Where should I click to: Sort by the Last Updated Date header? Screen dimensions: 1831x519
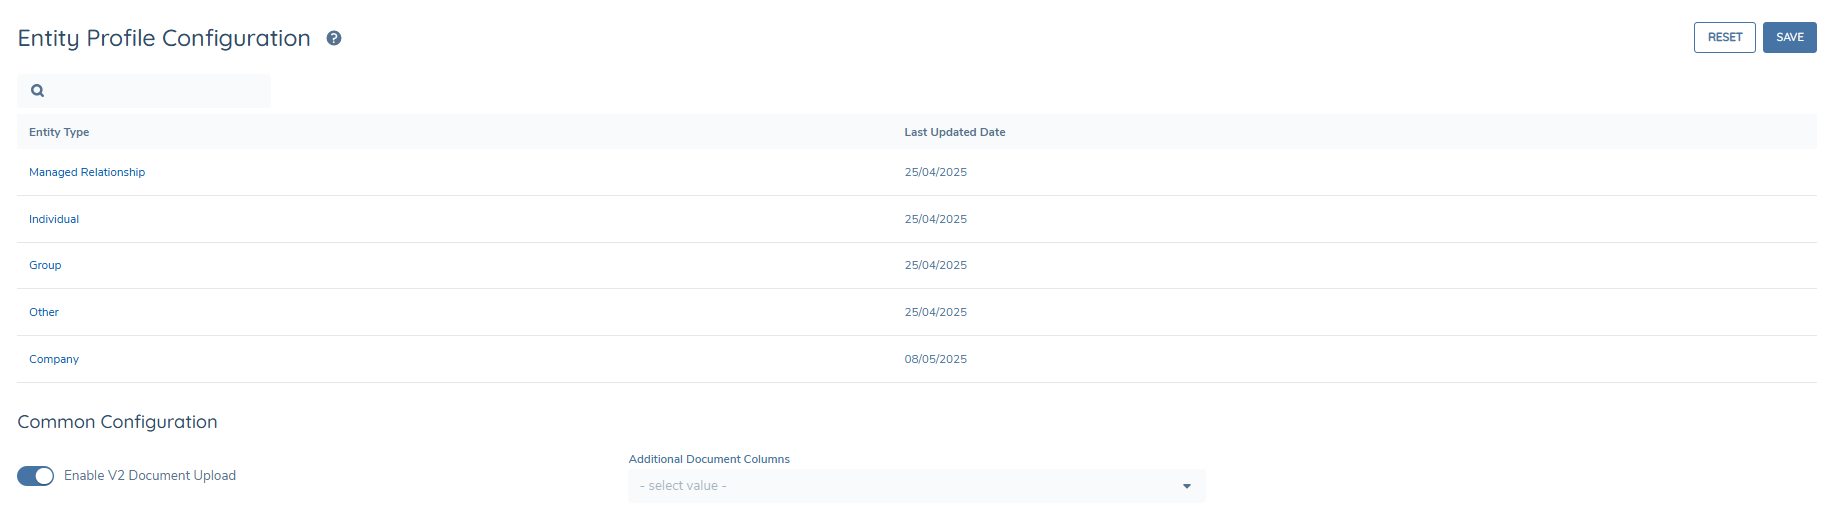coord(954,132)
